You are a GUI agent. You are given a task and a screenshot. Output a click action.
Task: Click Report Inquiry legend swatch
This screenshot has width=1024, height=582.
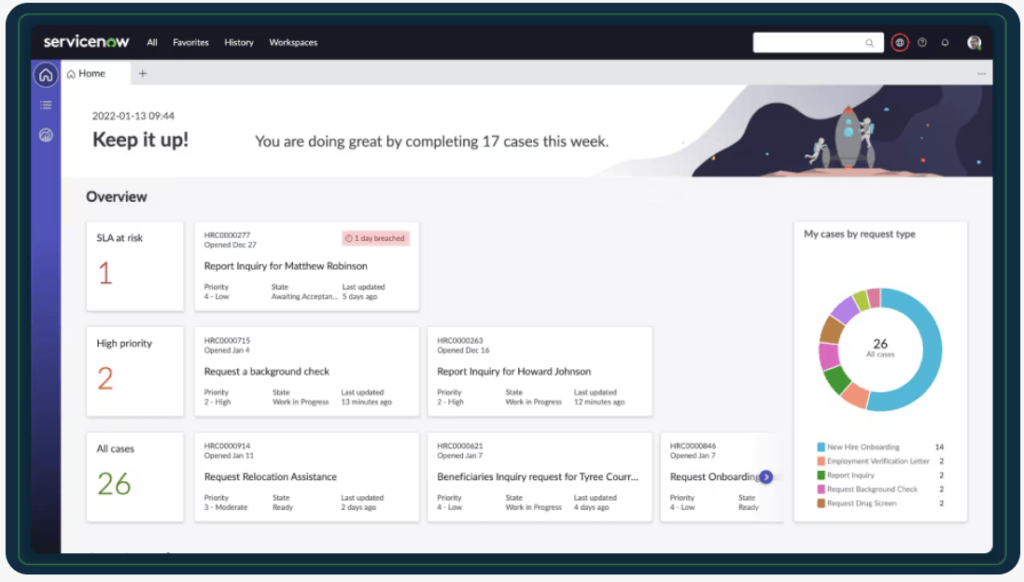click(x=821, y=476)
